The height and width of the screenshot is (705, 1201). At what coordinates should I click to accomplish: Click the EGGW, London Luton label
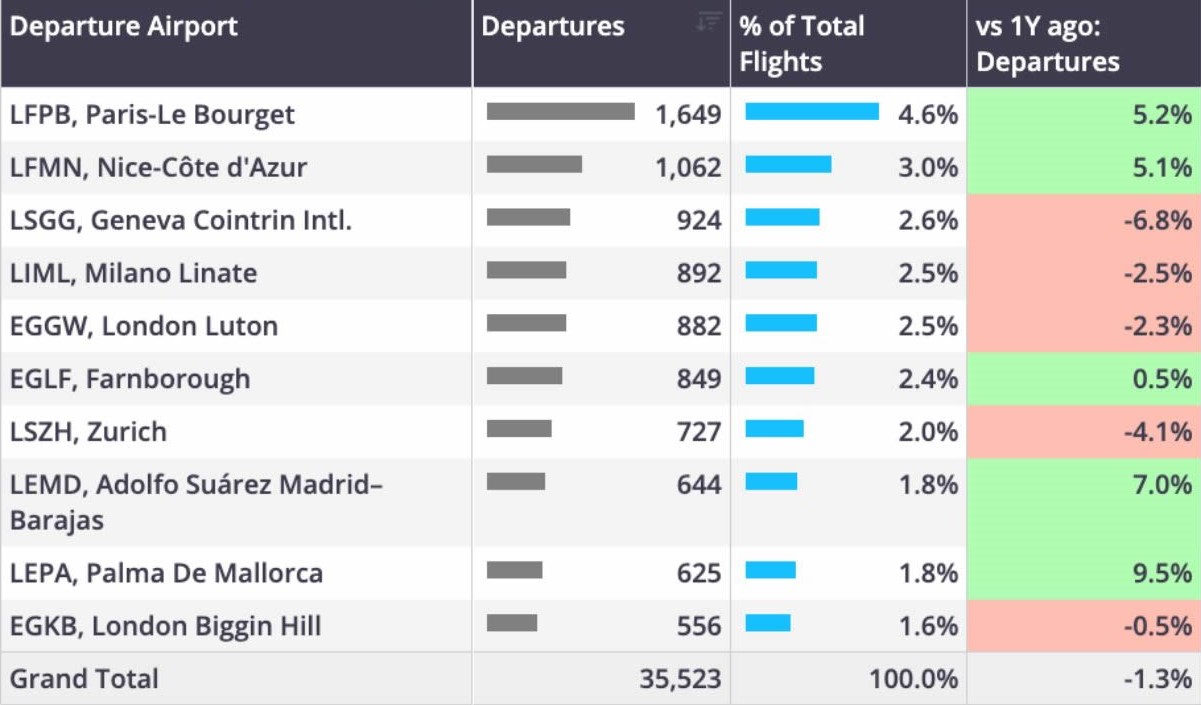[144, 326]
